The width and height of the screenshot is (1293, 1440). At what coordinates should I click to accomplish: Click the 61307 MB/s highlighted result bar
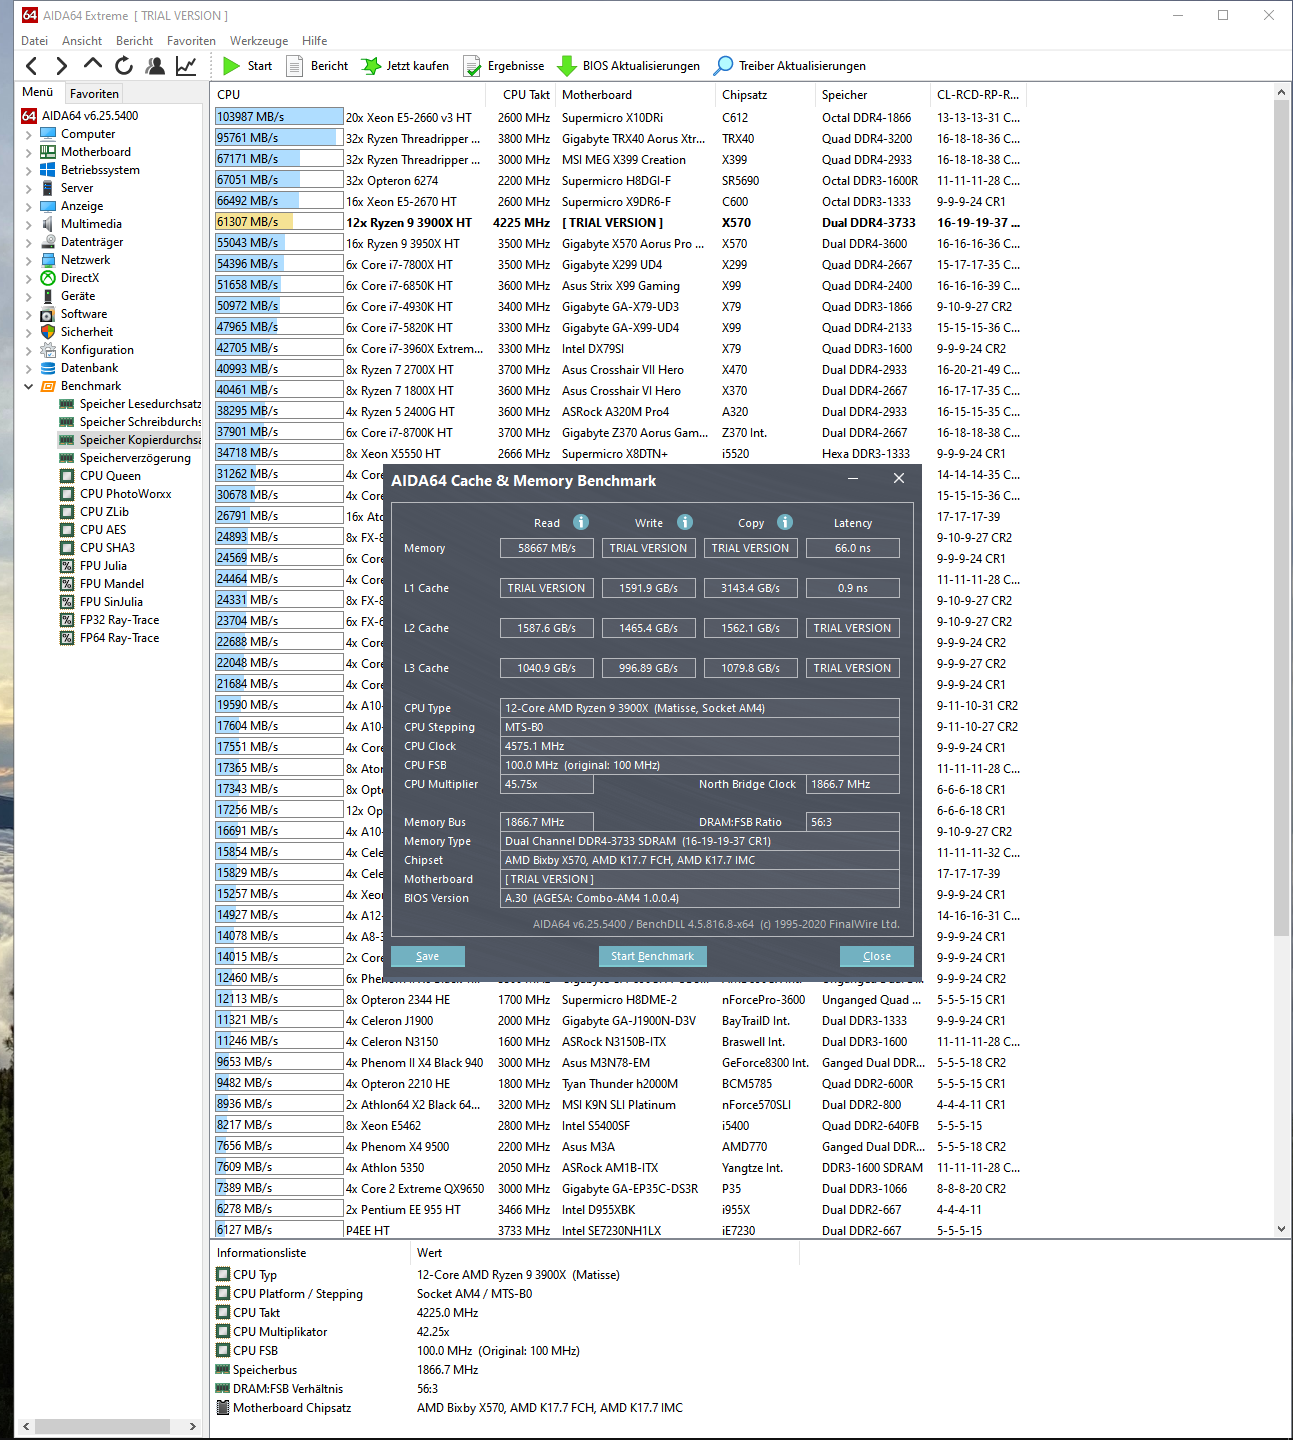(279, 222)
